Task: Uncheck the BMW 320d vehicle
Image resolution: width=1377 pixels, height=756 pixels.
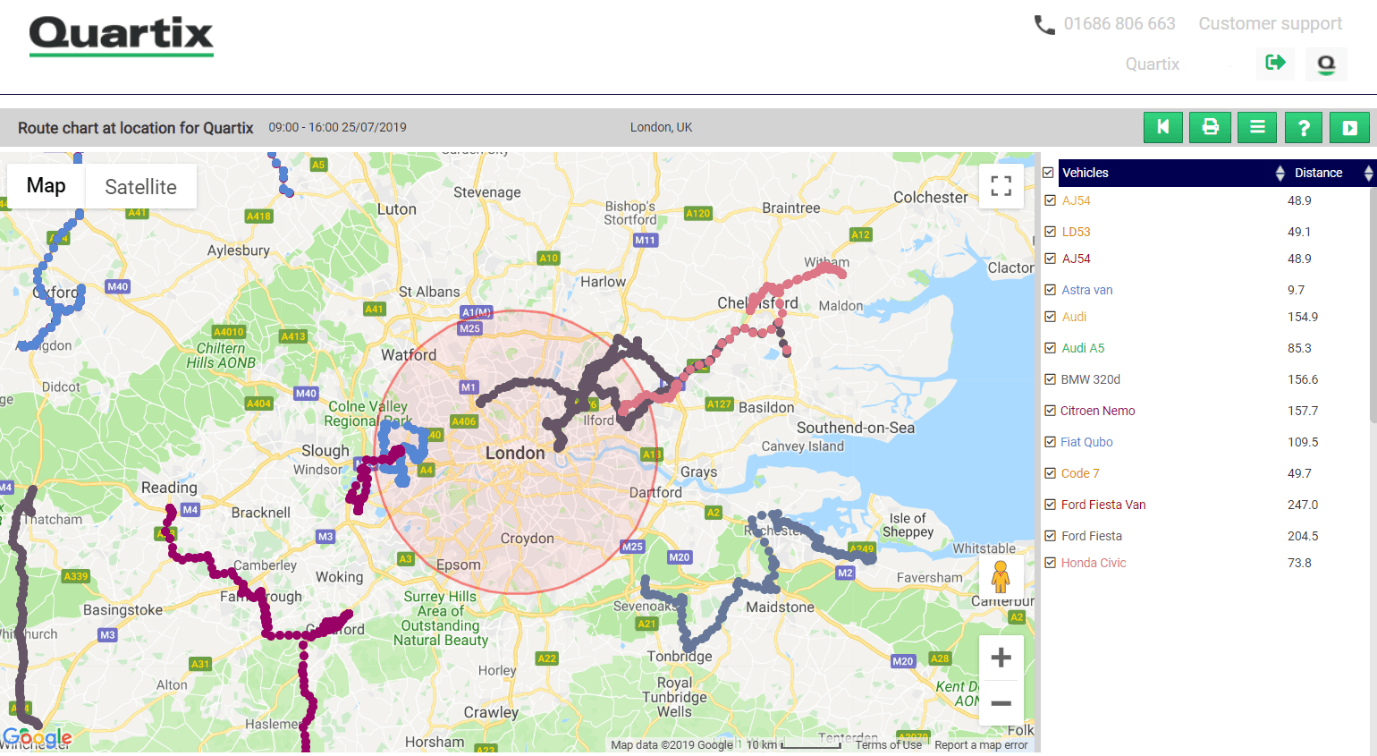Action: 1049,379
